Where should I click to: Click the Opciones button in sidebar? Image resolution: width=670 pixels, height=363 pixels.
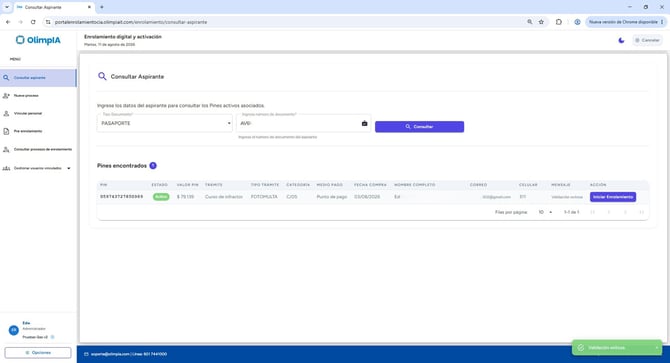tap(38, 353)
